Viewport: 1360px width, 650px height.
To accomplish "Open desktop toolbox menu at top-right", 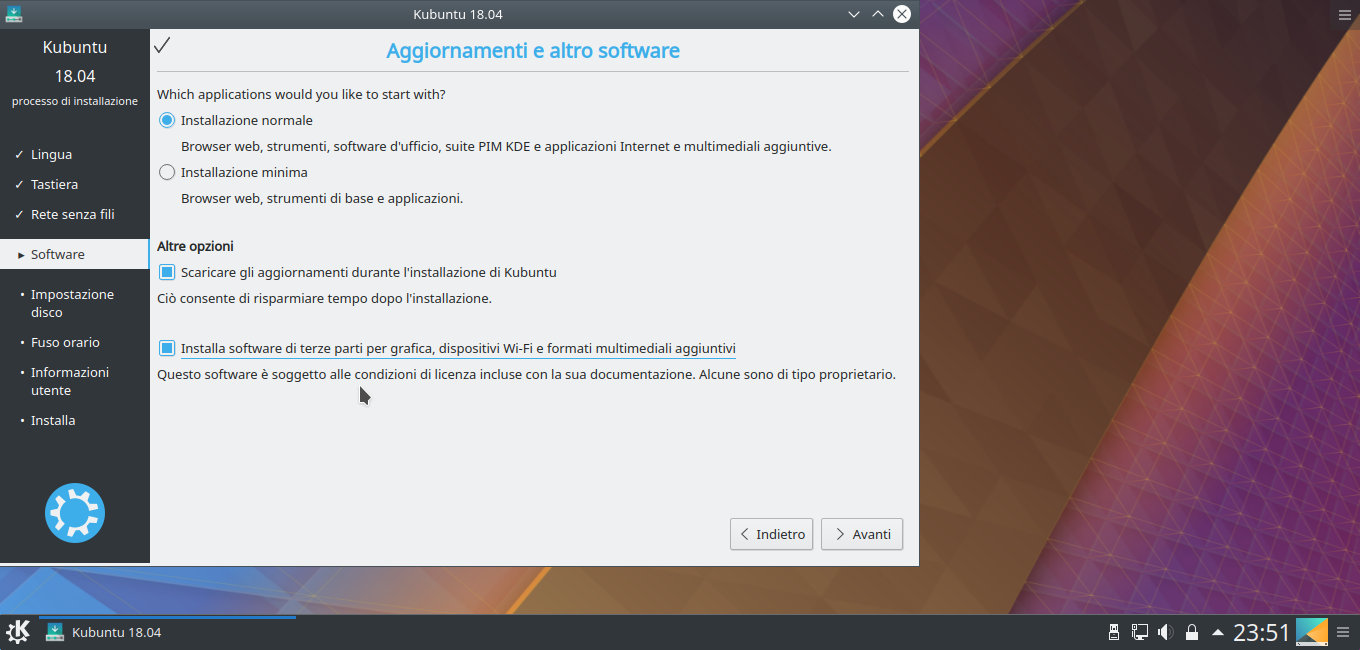I will pyautogui.click(x=1344, y=14).
